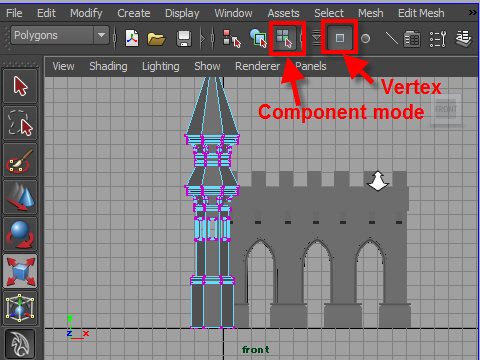Toggle select by hierarchy mode
Image resolution: width=480 pixels, height=360 pixels.
pos(232,39)
